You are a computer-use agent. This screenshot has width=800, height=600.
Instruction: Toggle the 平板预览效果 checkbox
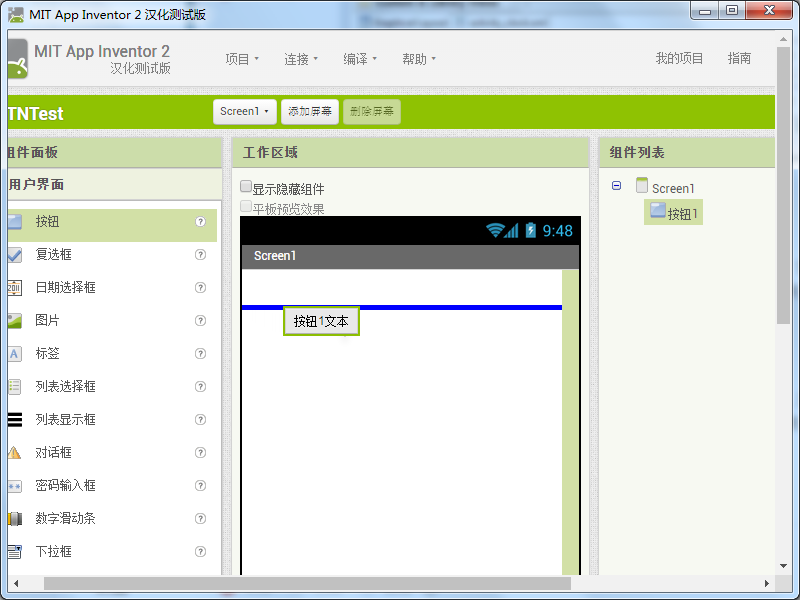pos(246,206)
